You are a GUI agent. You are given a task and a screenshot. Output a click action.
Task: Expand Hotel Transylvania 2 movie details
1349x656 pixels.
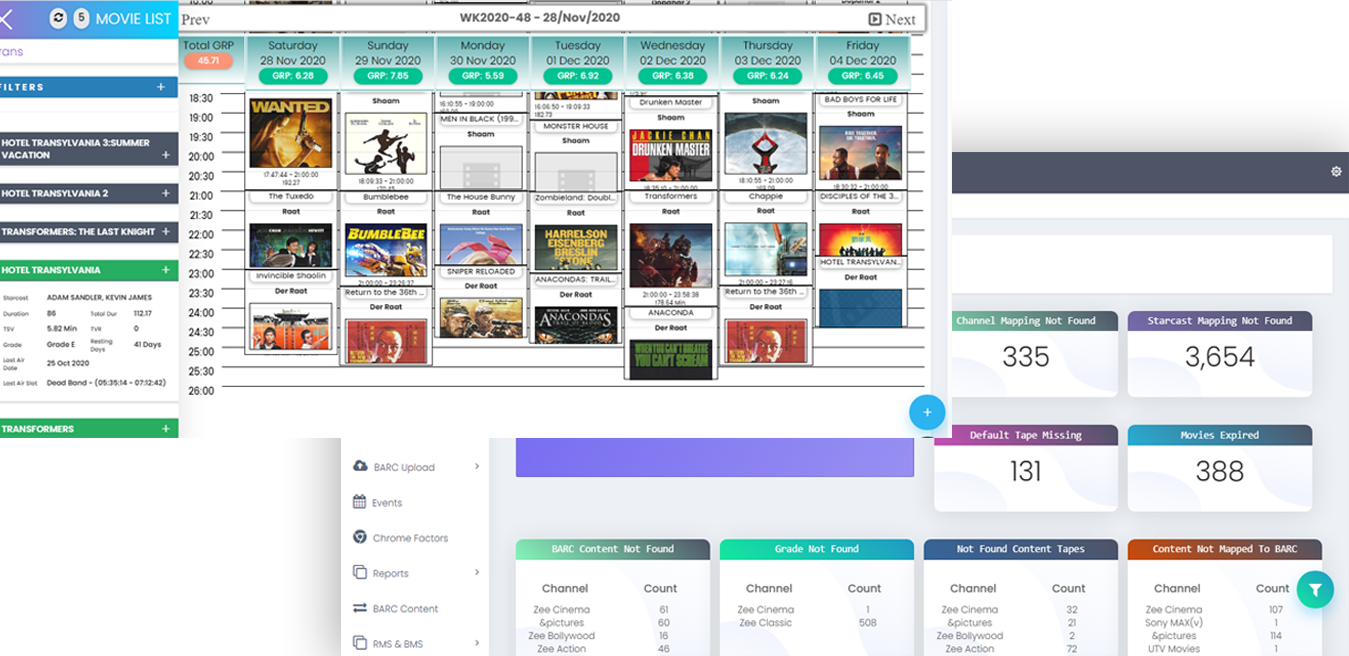[166, 193]
